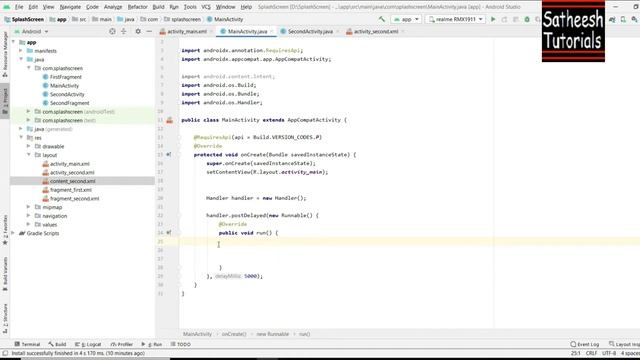
Task: Collapse the java folder
Action: click(21, 59)
